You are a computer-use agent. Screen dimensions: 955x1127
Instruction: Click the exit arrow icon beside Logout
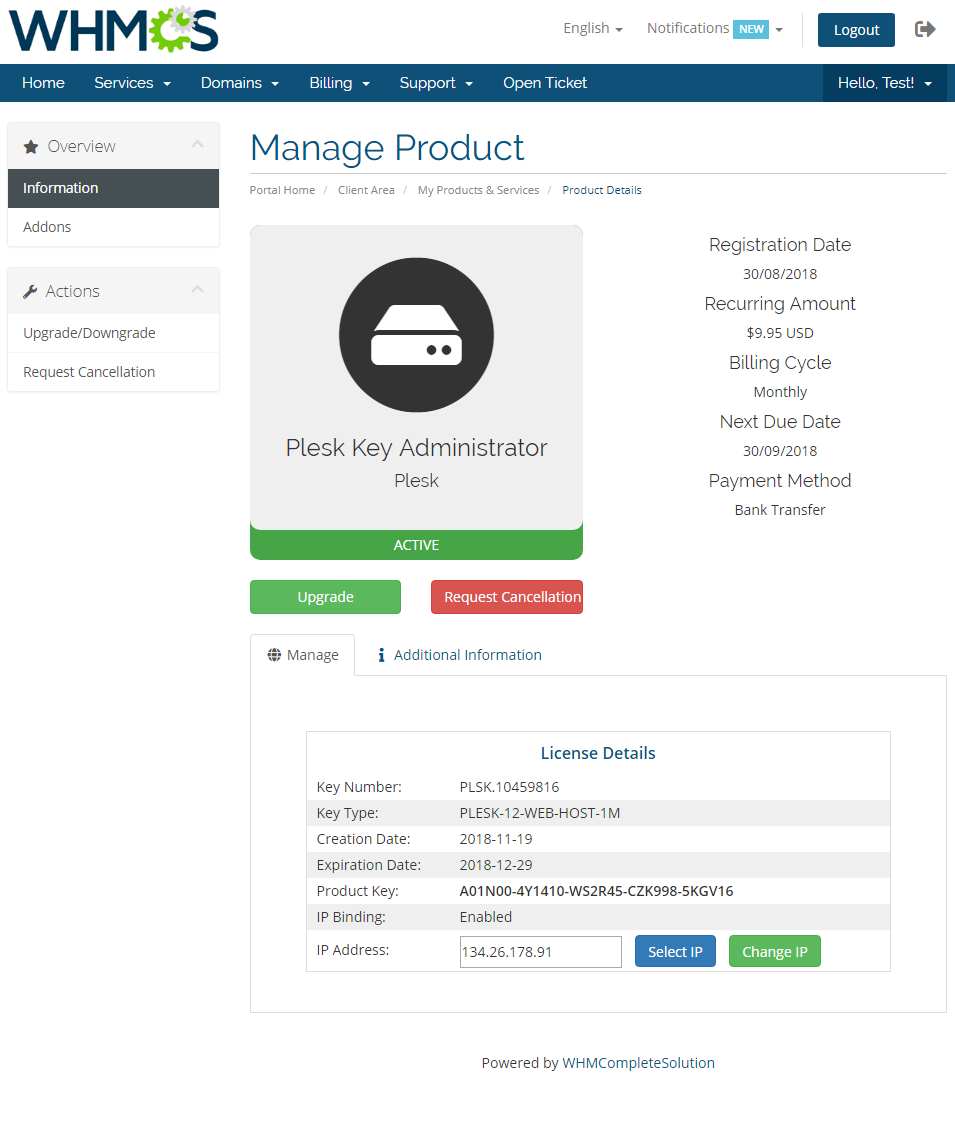925,29
